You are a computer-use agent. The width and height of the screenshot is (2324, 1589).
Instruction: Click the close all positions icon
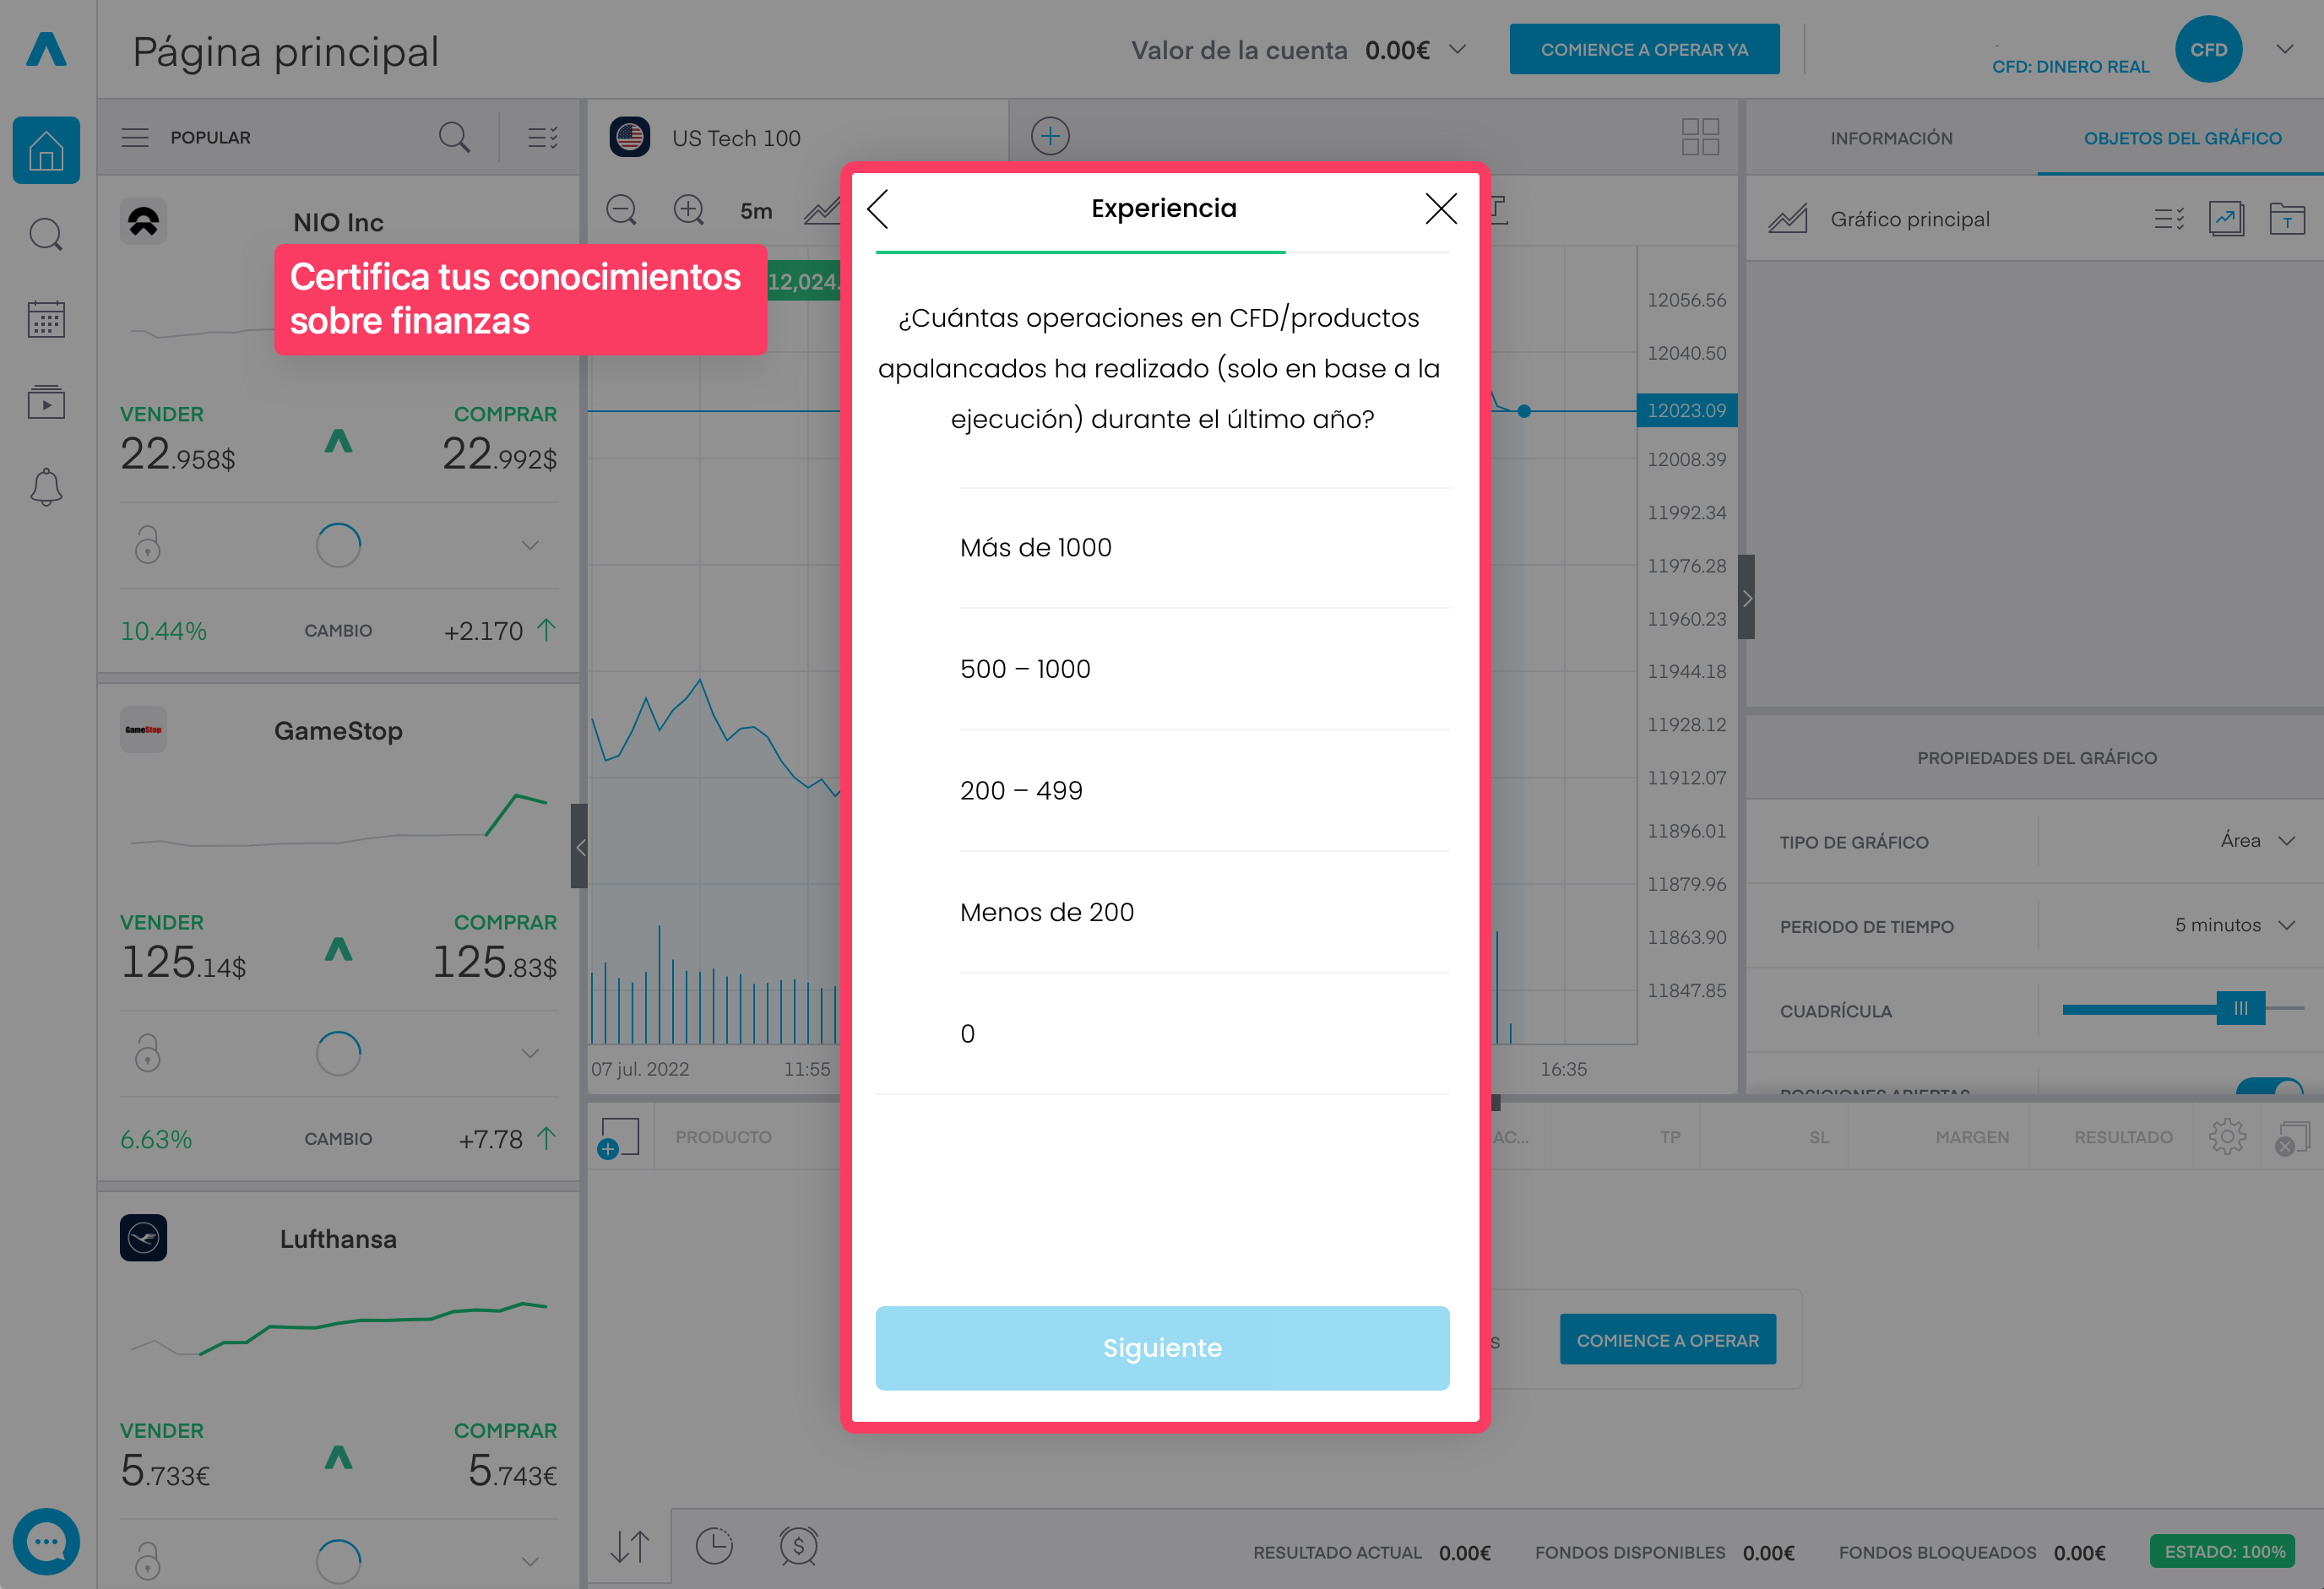point(2292,1139)
